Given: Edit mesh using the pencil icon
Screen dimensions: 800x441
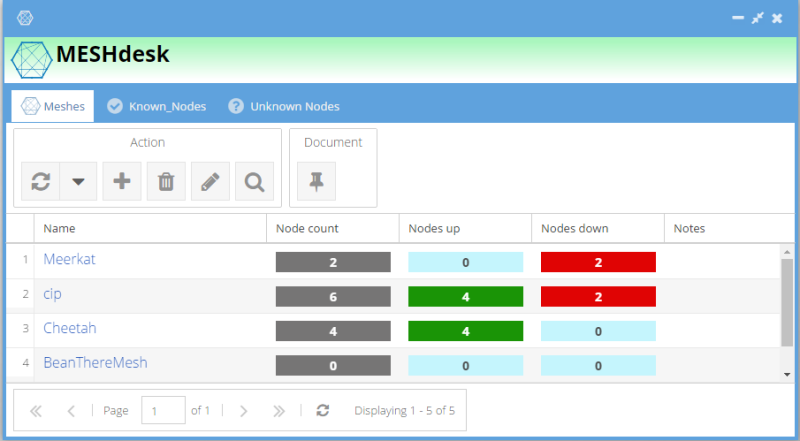Looking at the screenshot, I should point(210,181).
